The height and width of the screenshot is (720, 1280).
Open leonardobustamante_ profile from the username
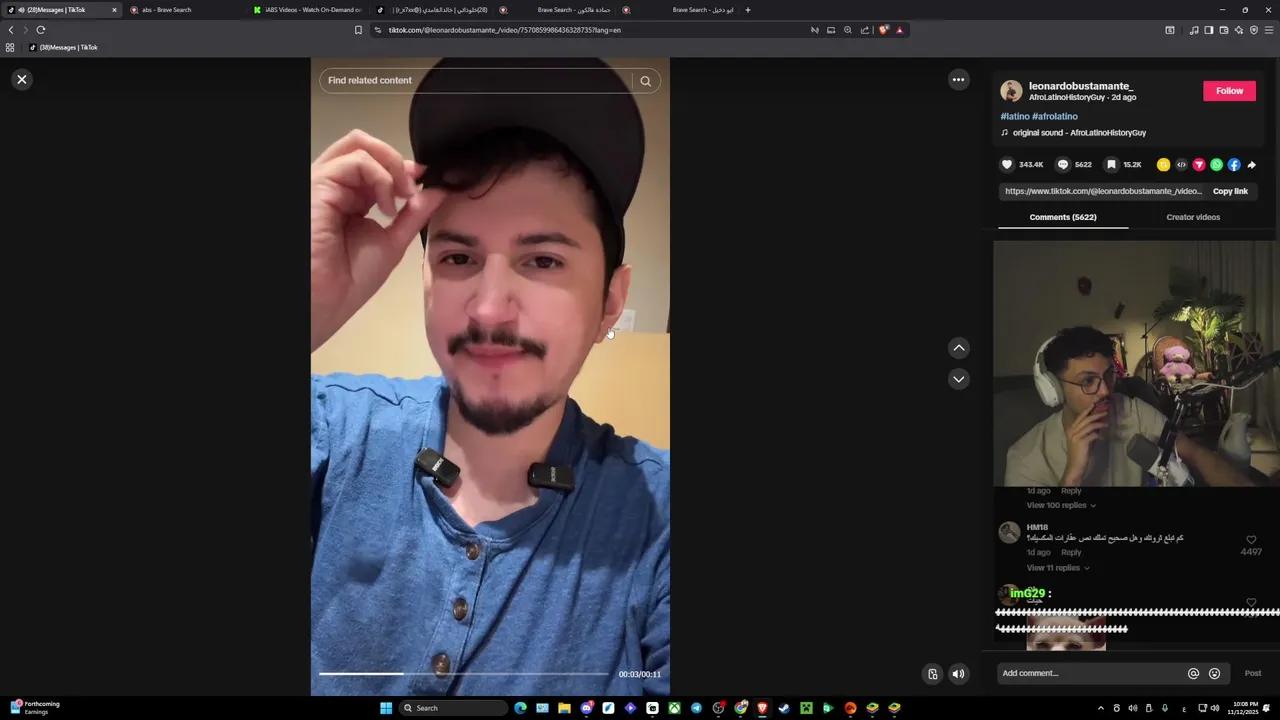pos(1081,86)
